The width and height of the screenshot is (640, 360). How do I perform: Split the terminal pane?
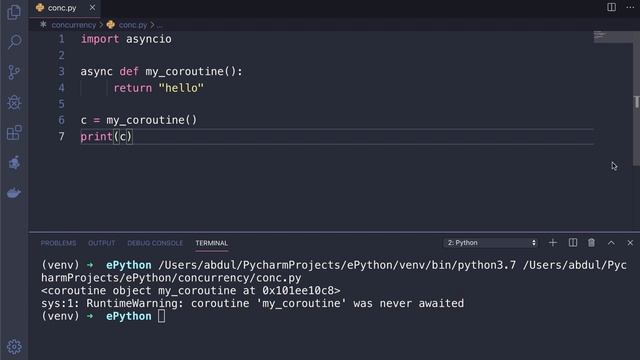[573, 243]
